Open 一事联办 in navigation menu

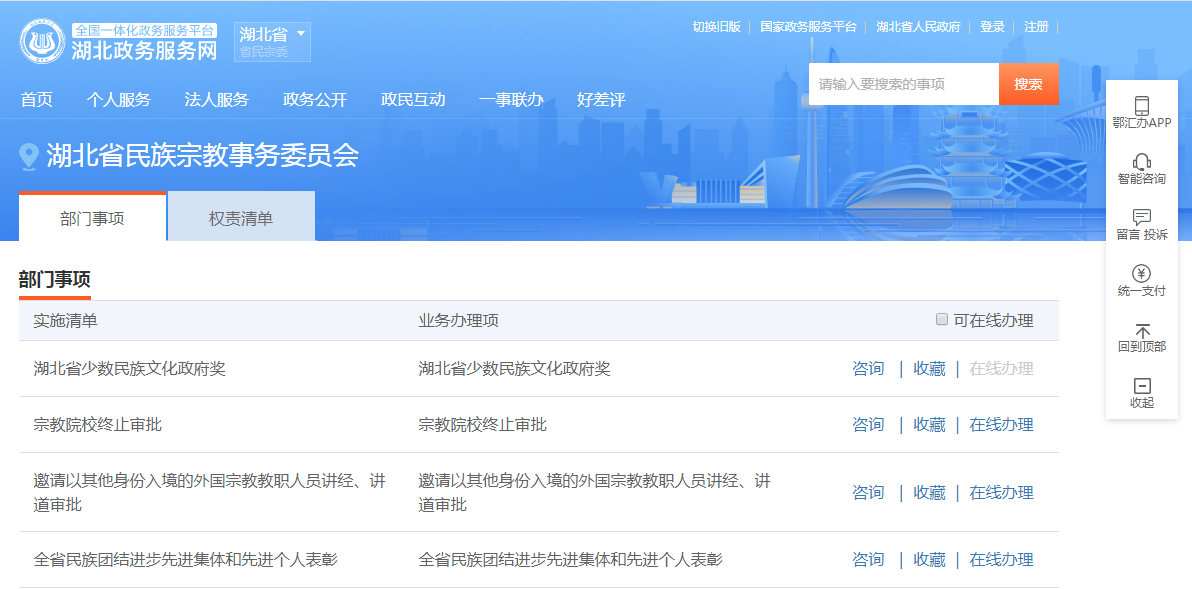[510, 100]
